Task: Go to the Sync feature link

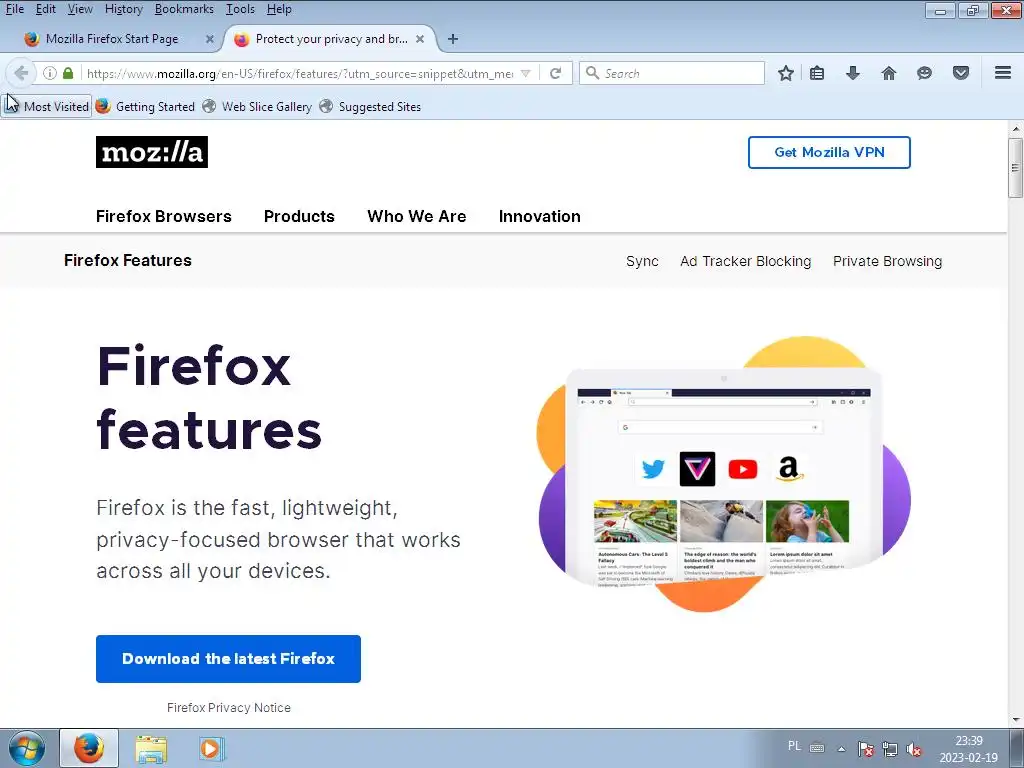Action: [642, 261]
